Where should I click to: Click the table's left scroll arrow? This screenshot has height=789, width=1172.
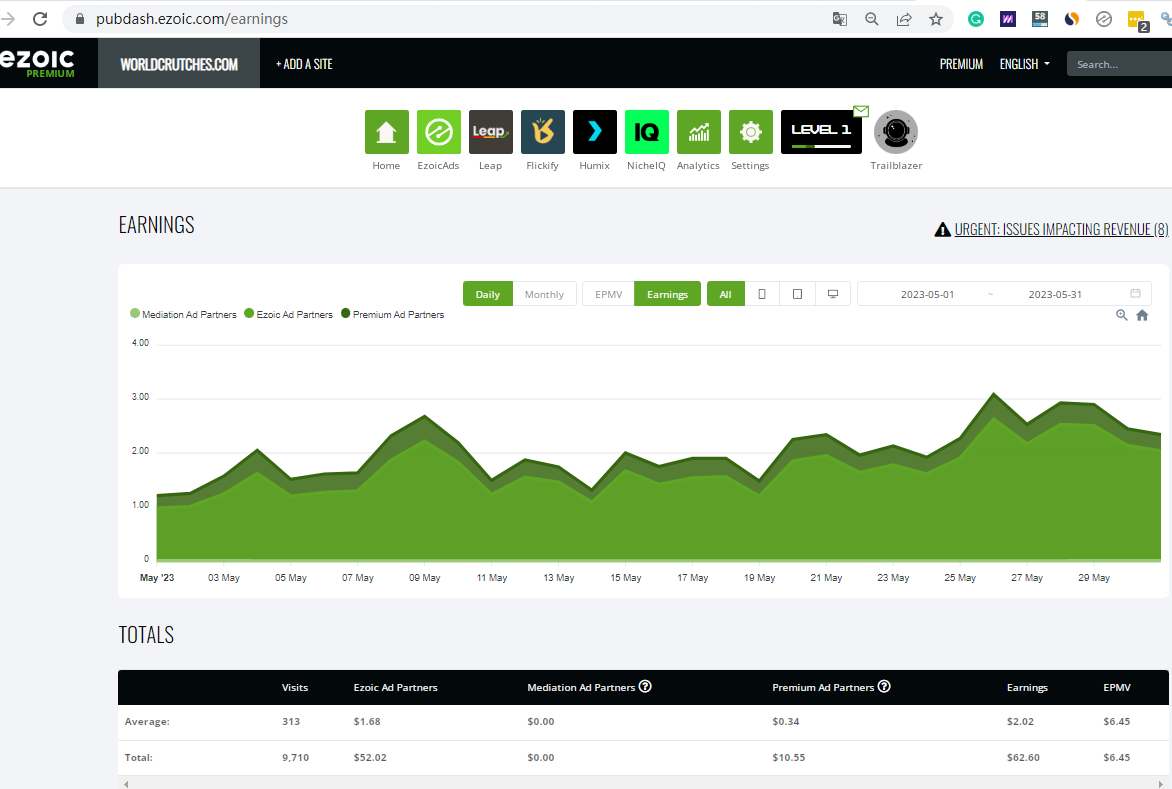tap(126, 784)
